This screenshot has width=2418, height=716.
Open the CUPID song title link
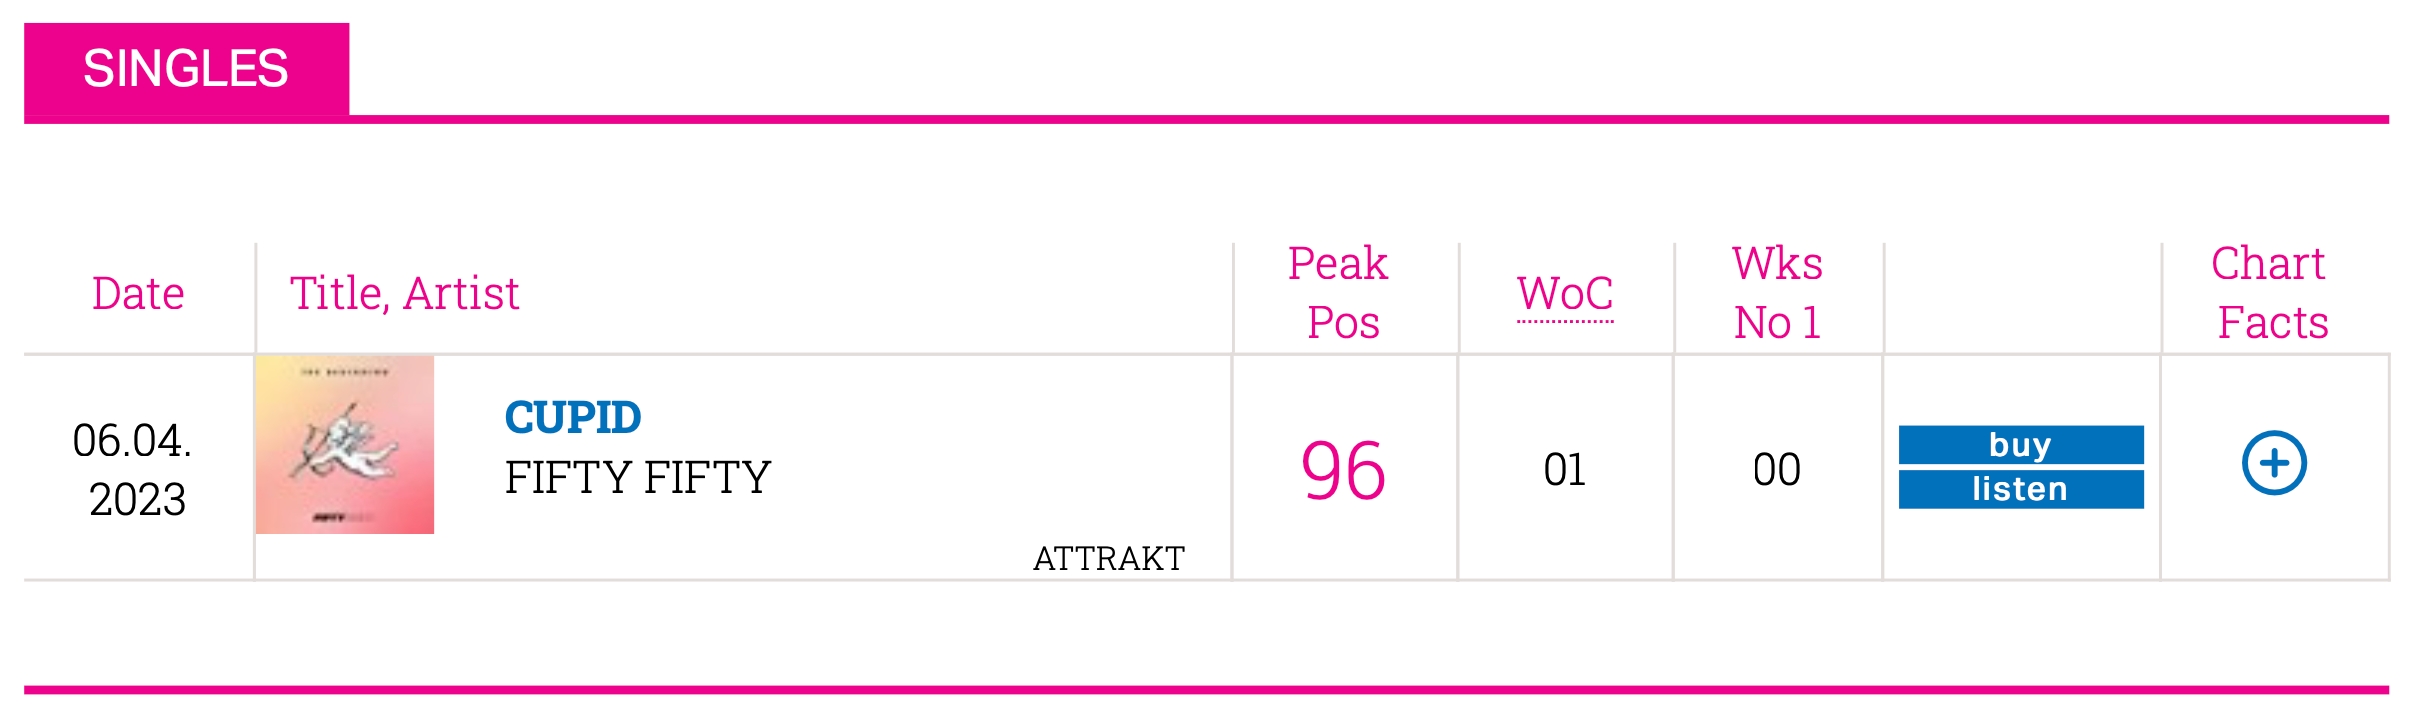point(573,417)
